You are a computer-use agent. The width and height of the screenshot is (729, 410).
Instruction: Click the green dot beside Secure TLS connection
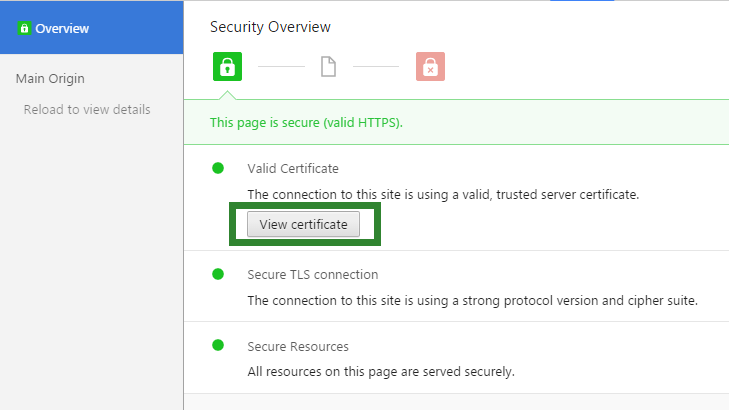tap(218, 274)
